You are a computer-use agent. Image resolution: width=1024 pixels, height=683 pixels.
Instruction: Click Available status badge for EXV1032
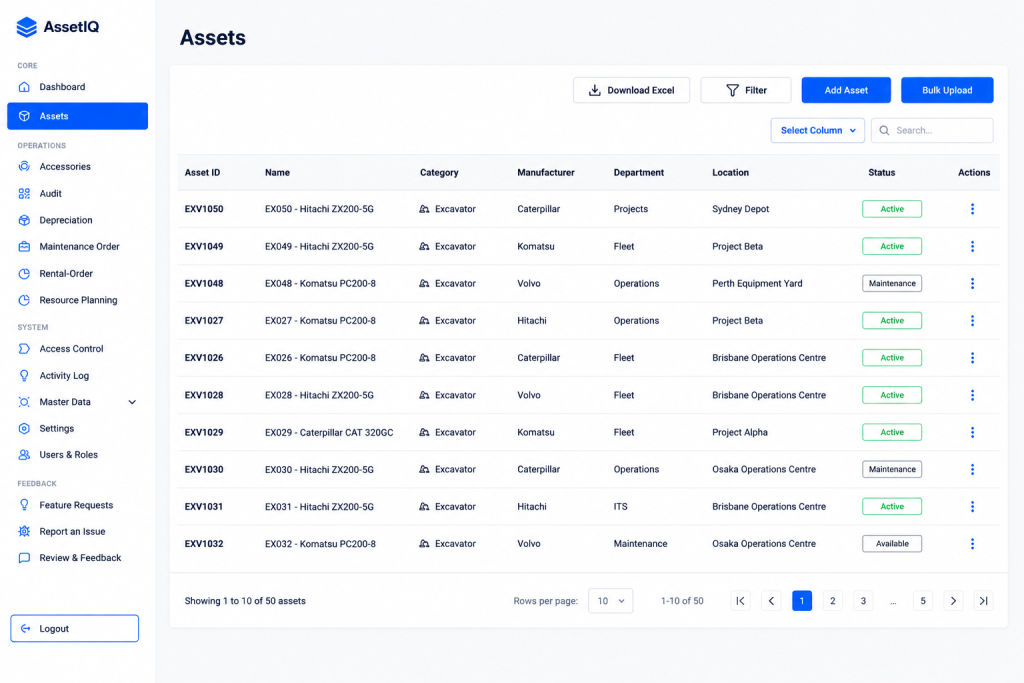[x=892, y=544]
